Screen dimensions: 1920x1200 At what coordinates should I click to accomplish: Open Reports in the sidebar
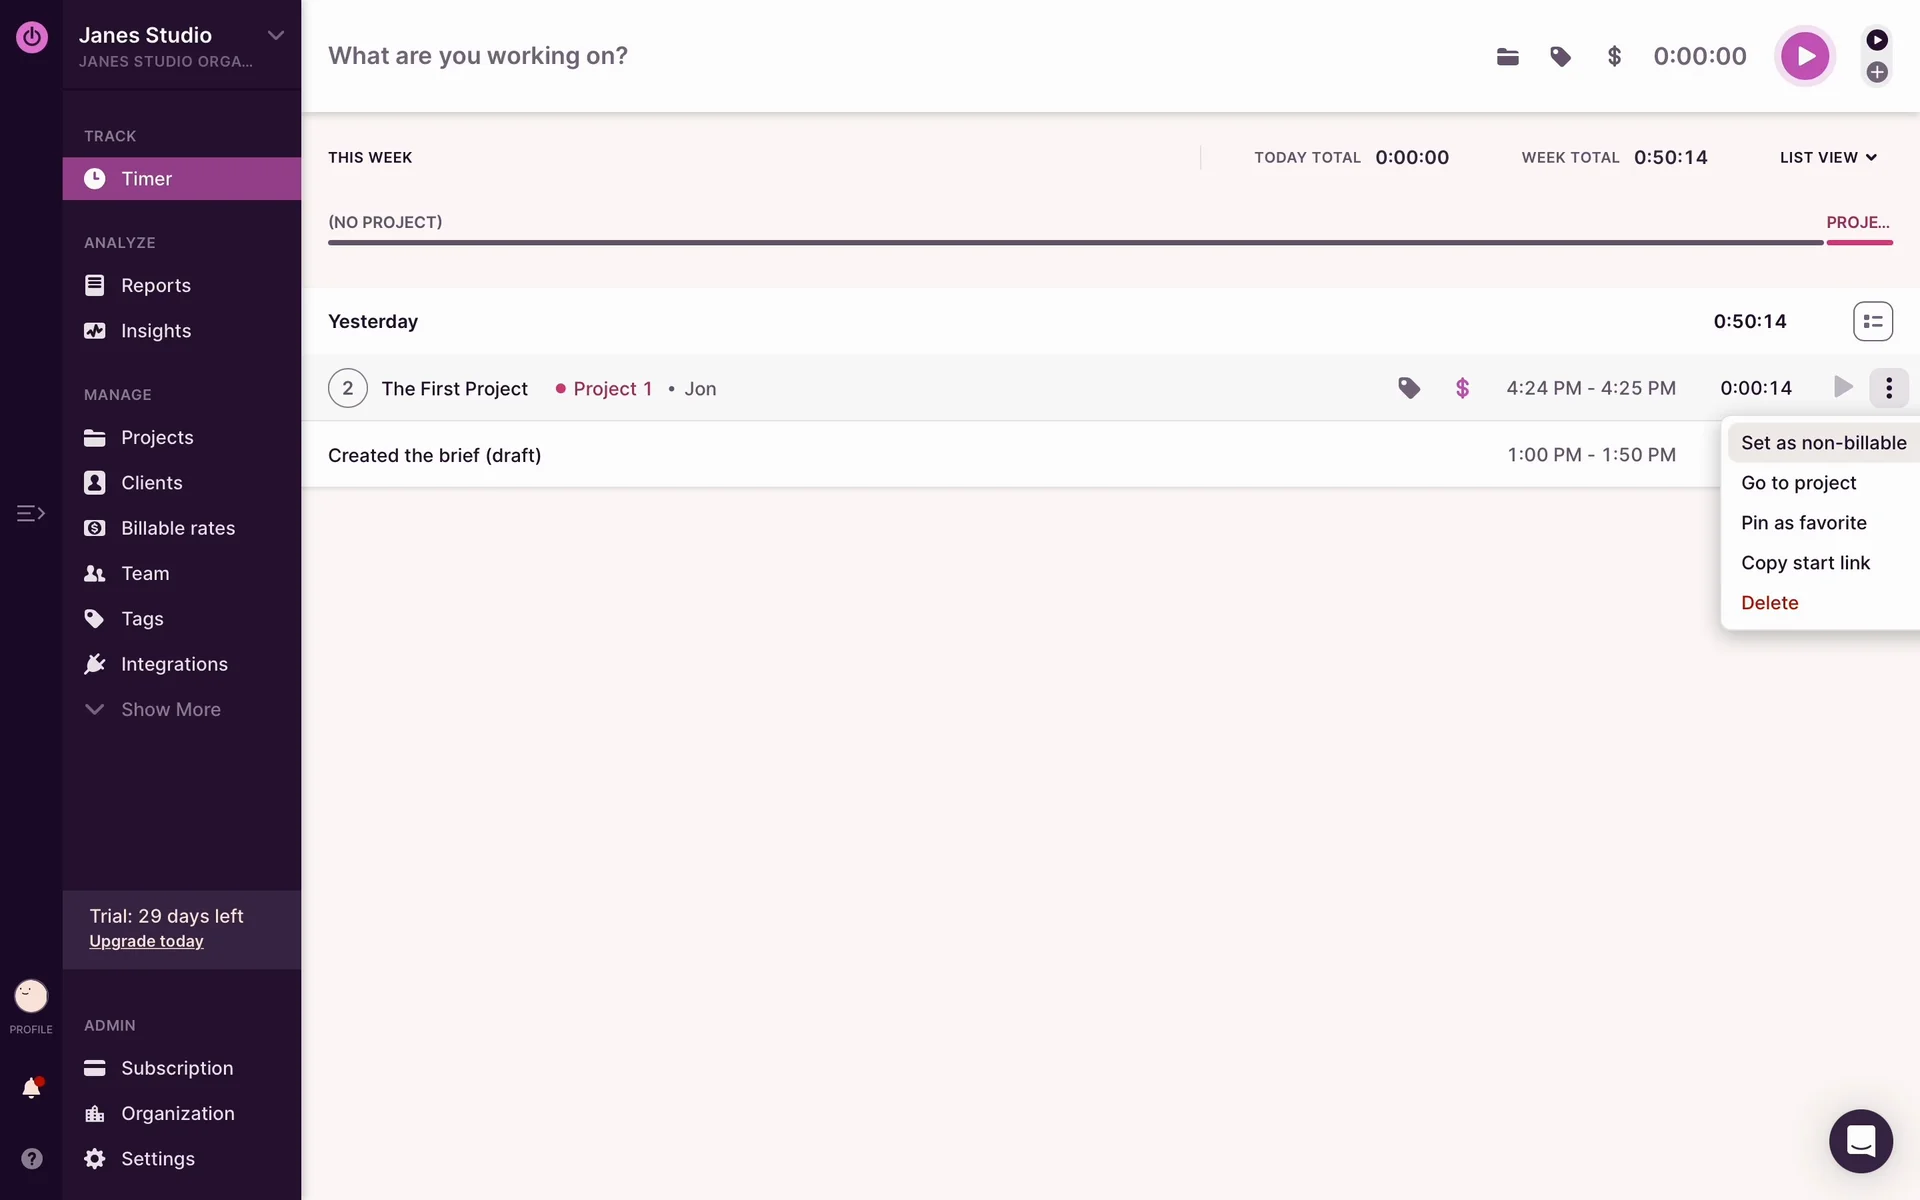point(155,285)
